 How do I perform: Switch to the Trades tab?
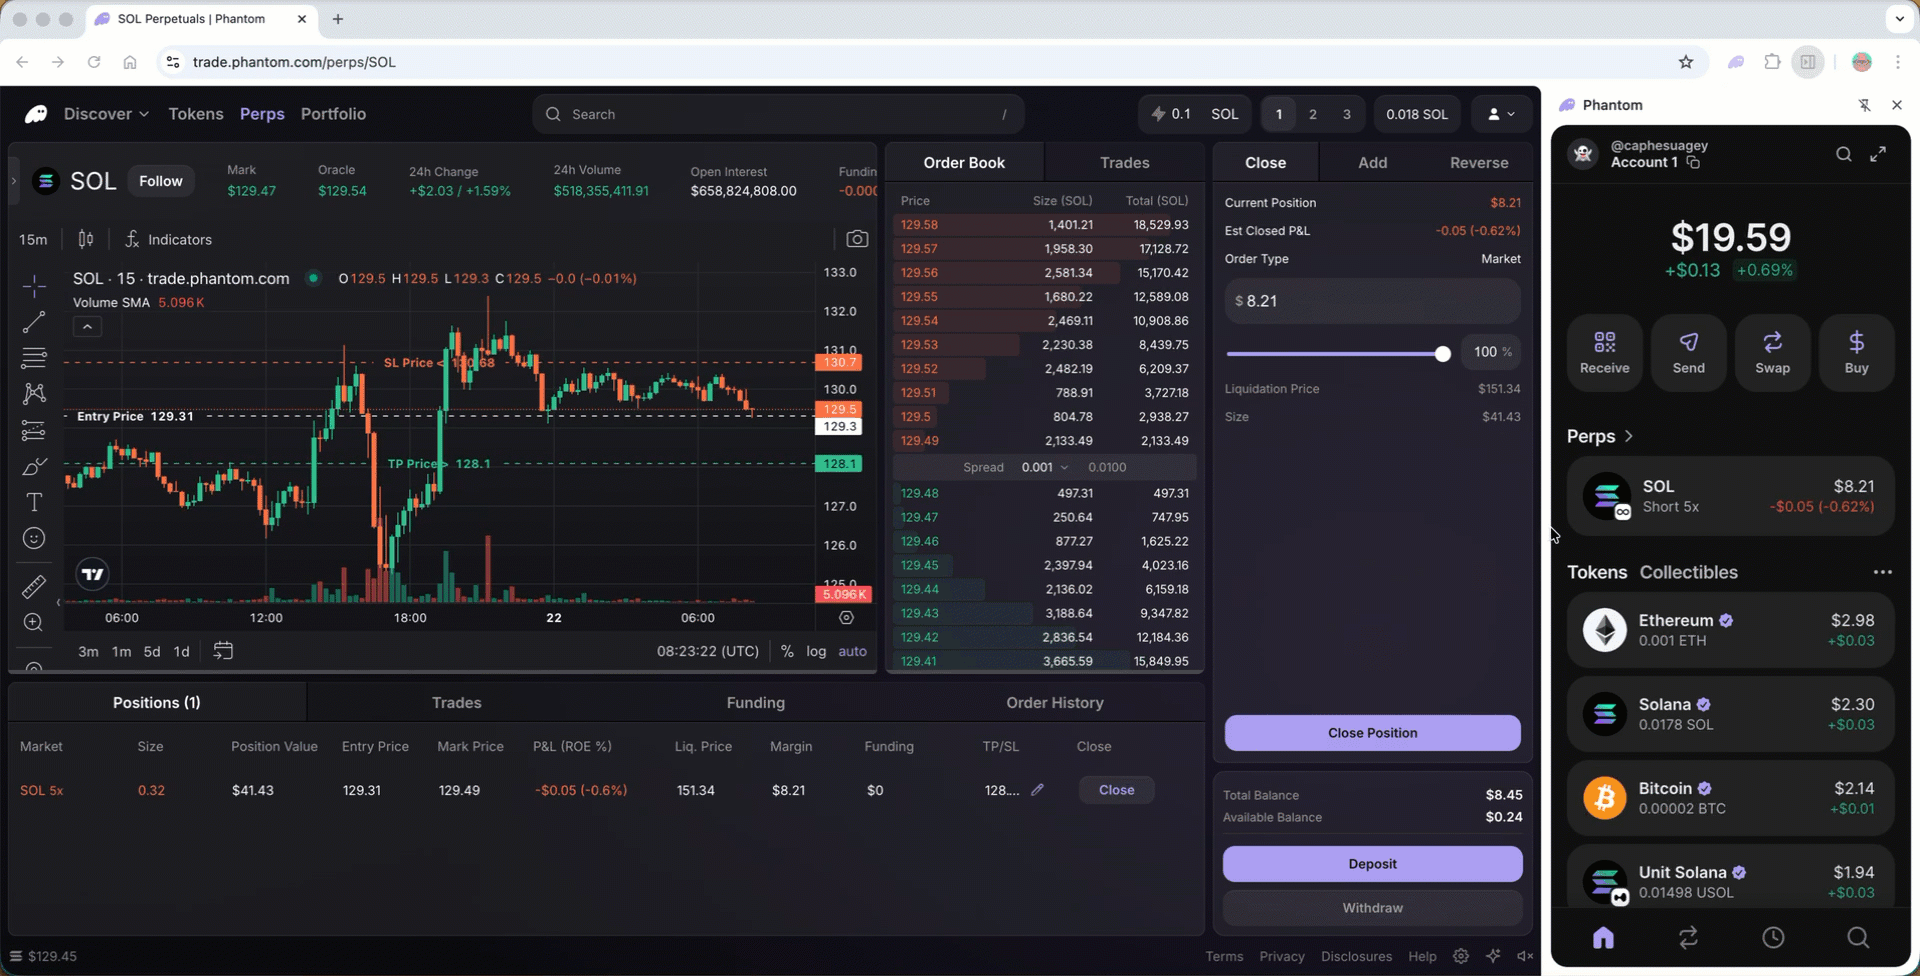pos(1124,161)
